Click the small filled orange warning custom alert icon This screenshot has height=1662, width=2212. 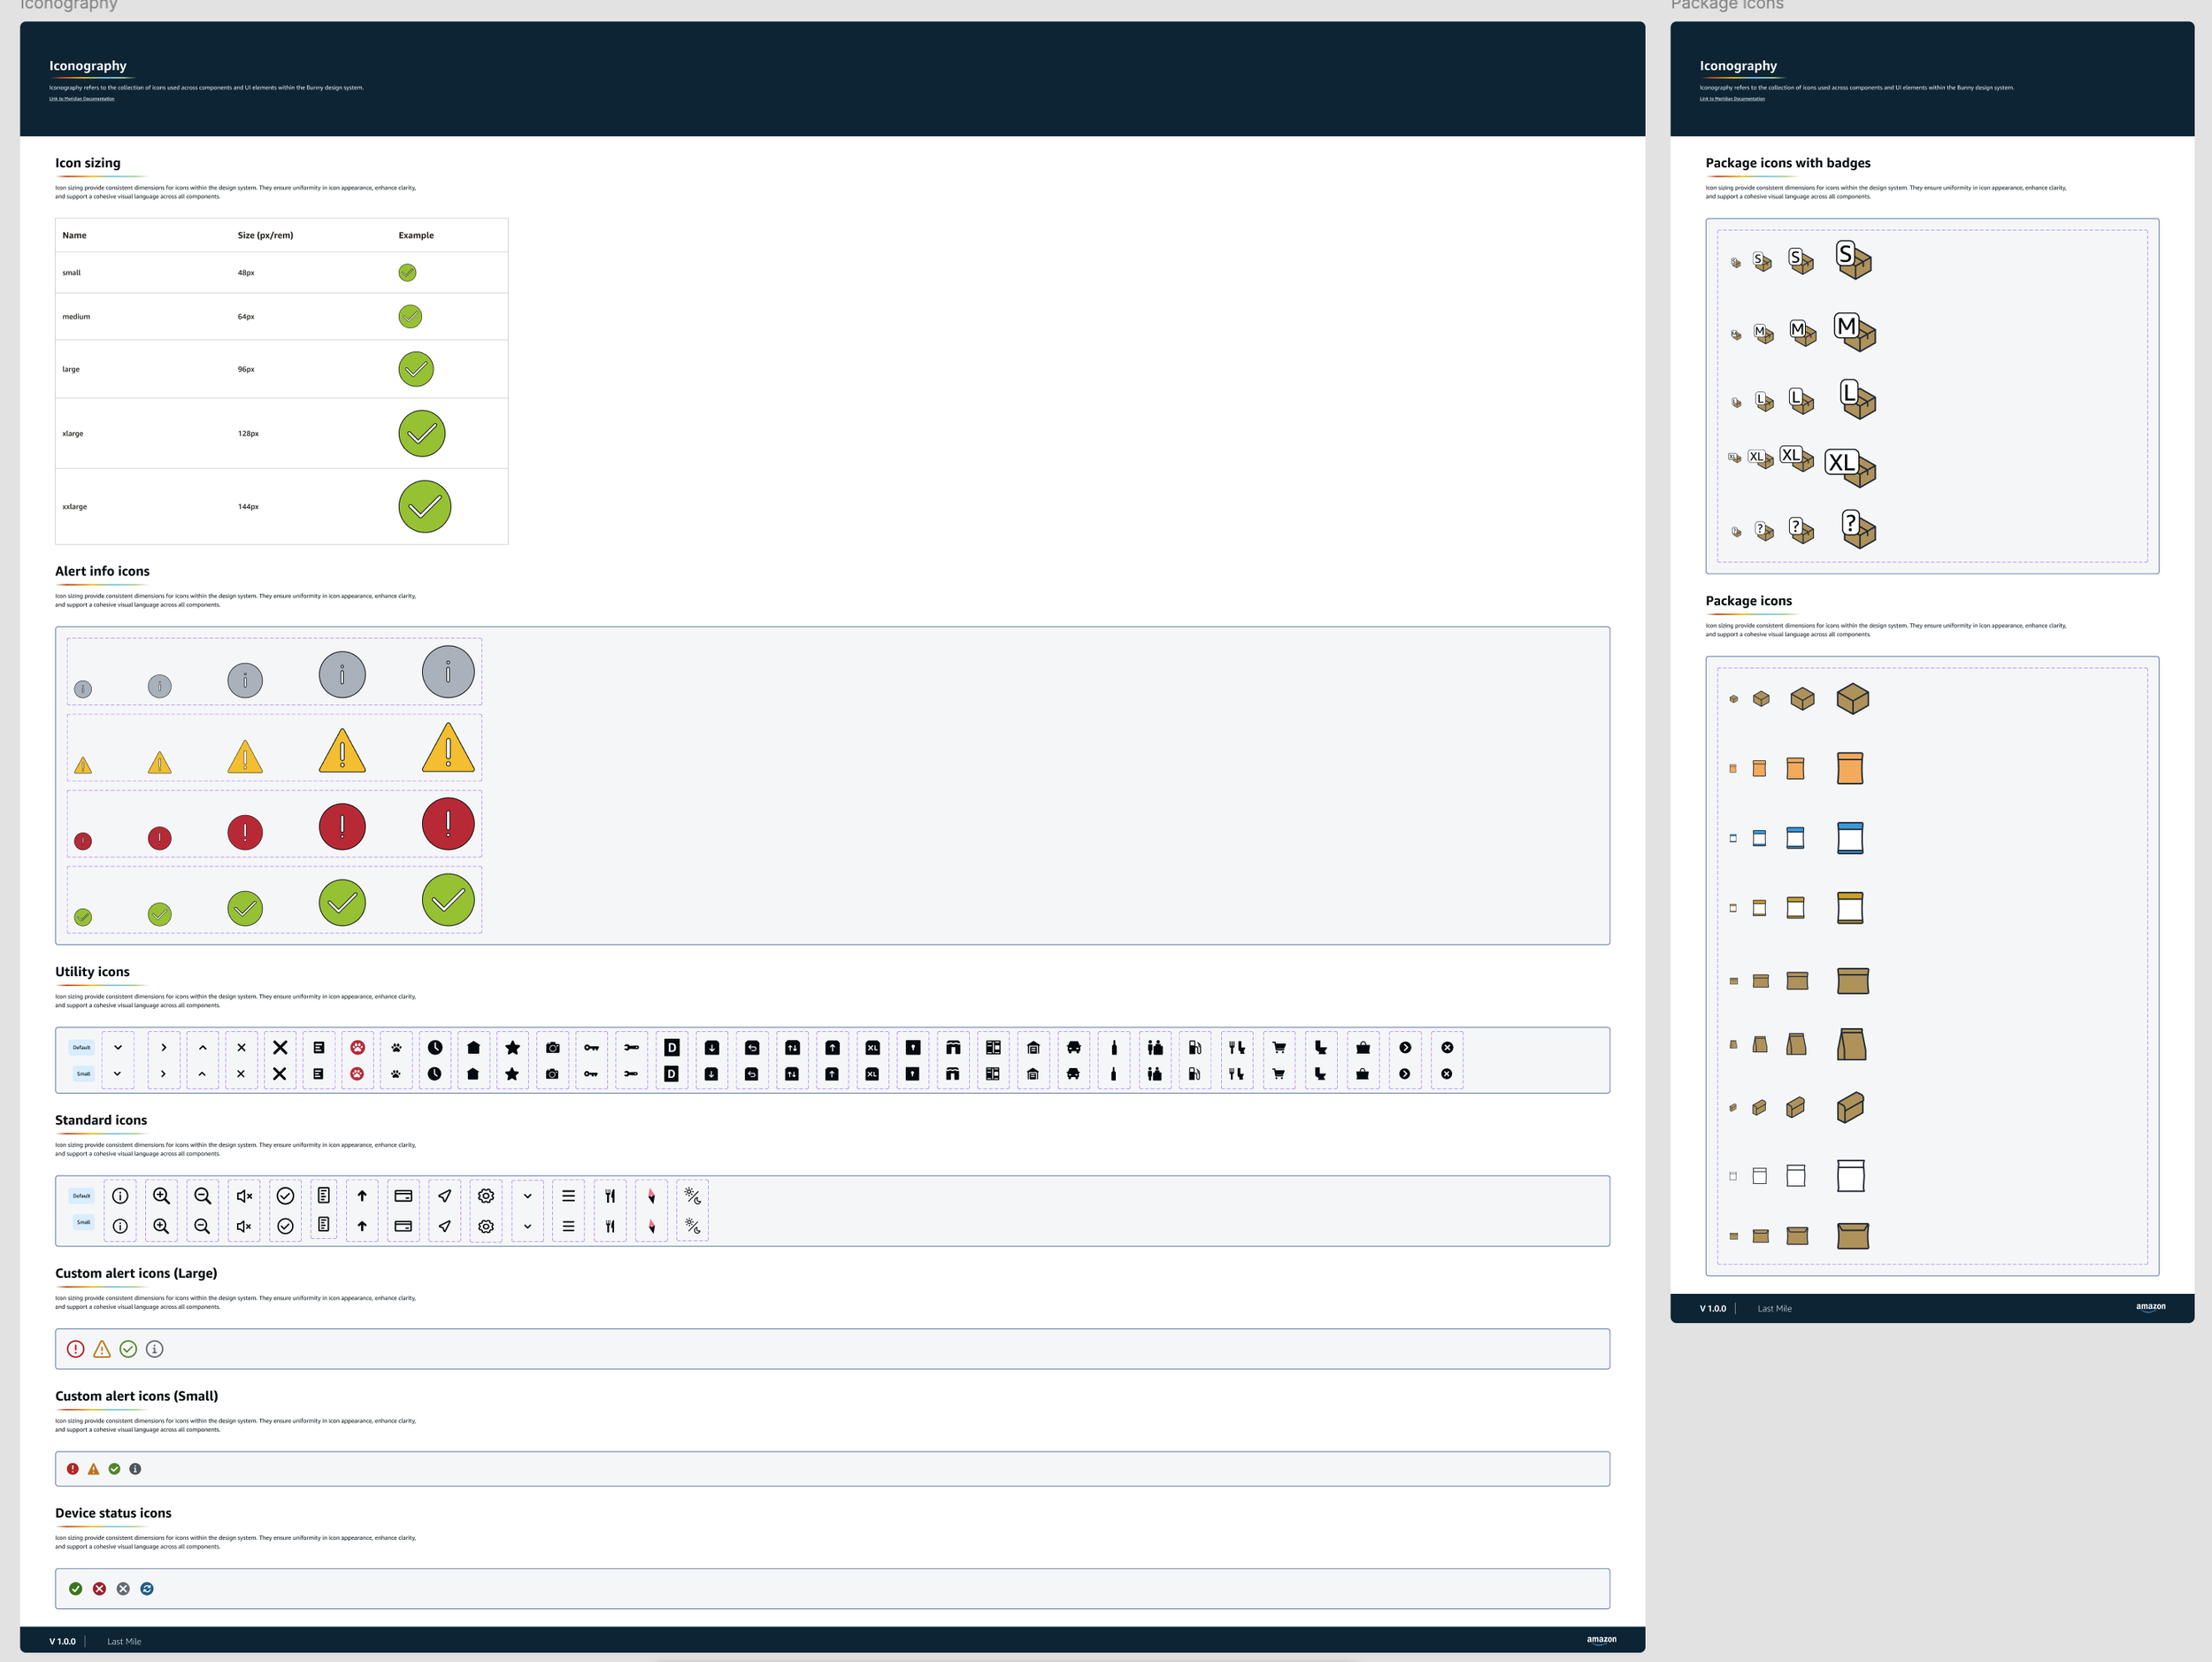coord(93,1469)
